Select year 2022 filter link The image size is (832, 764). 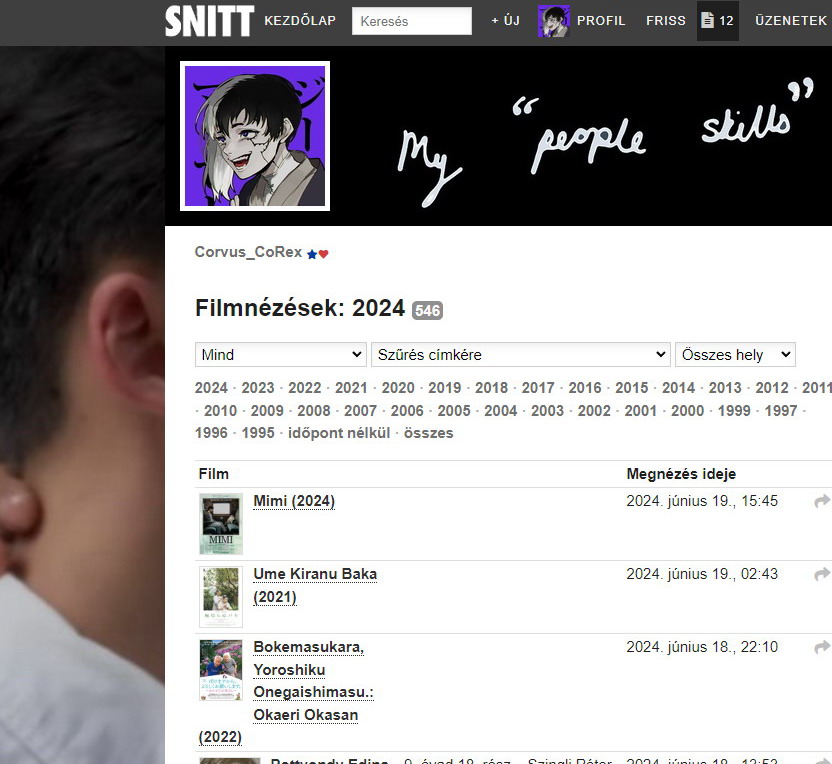click(x=305, y=388)
